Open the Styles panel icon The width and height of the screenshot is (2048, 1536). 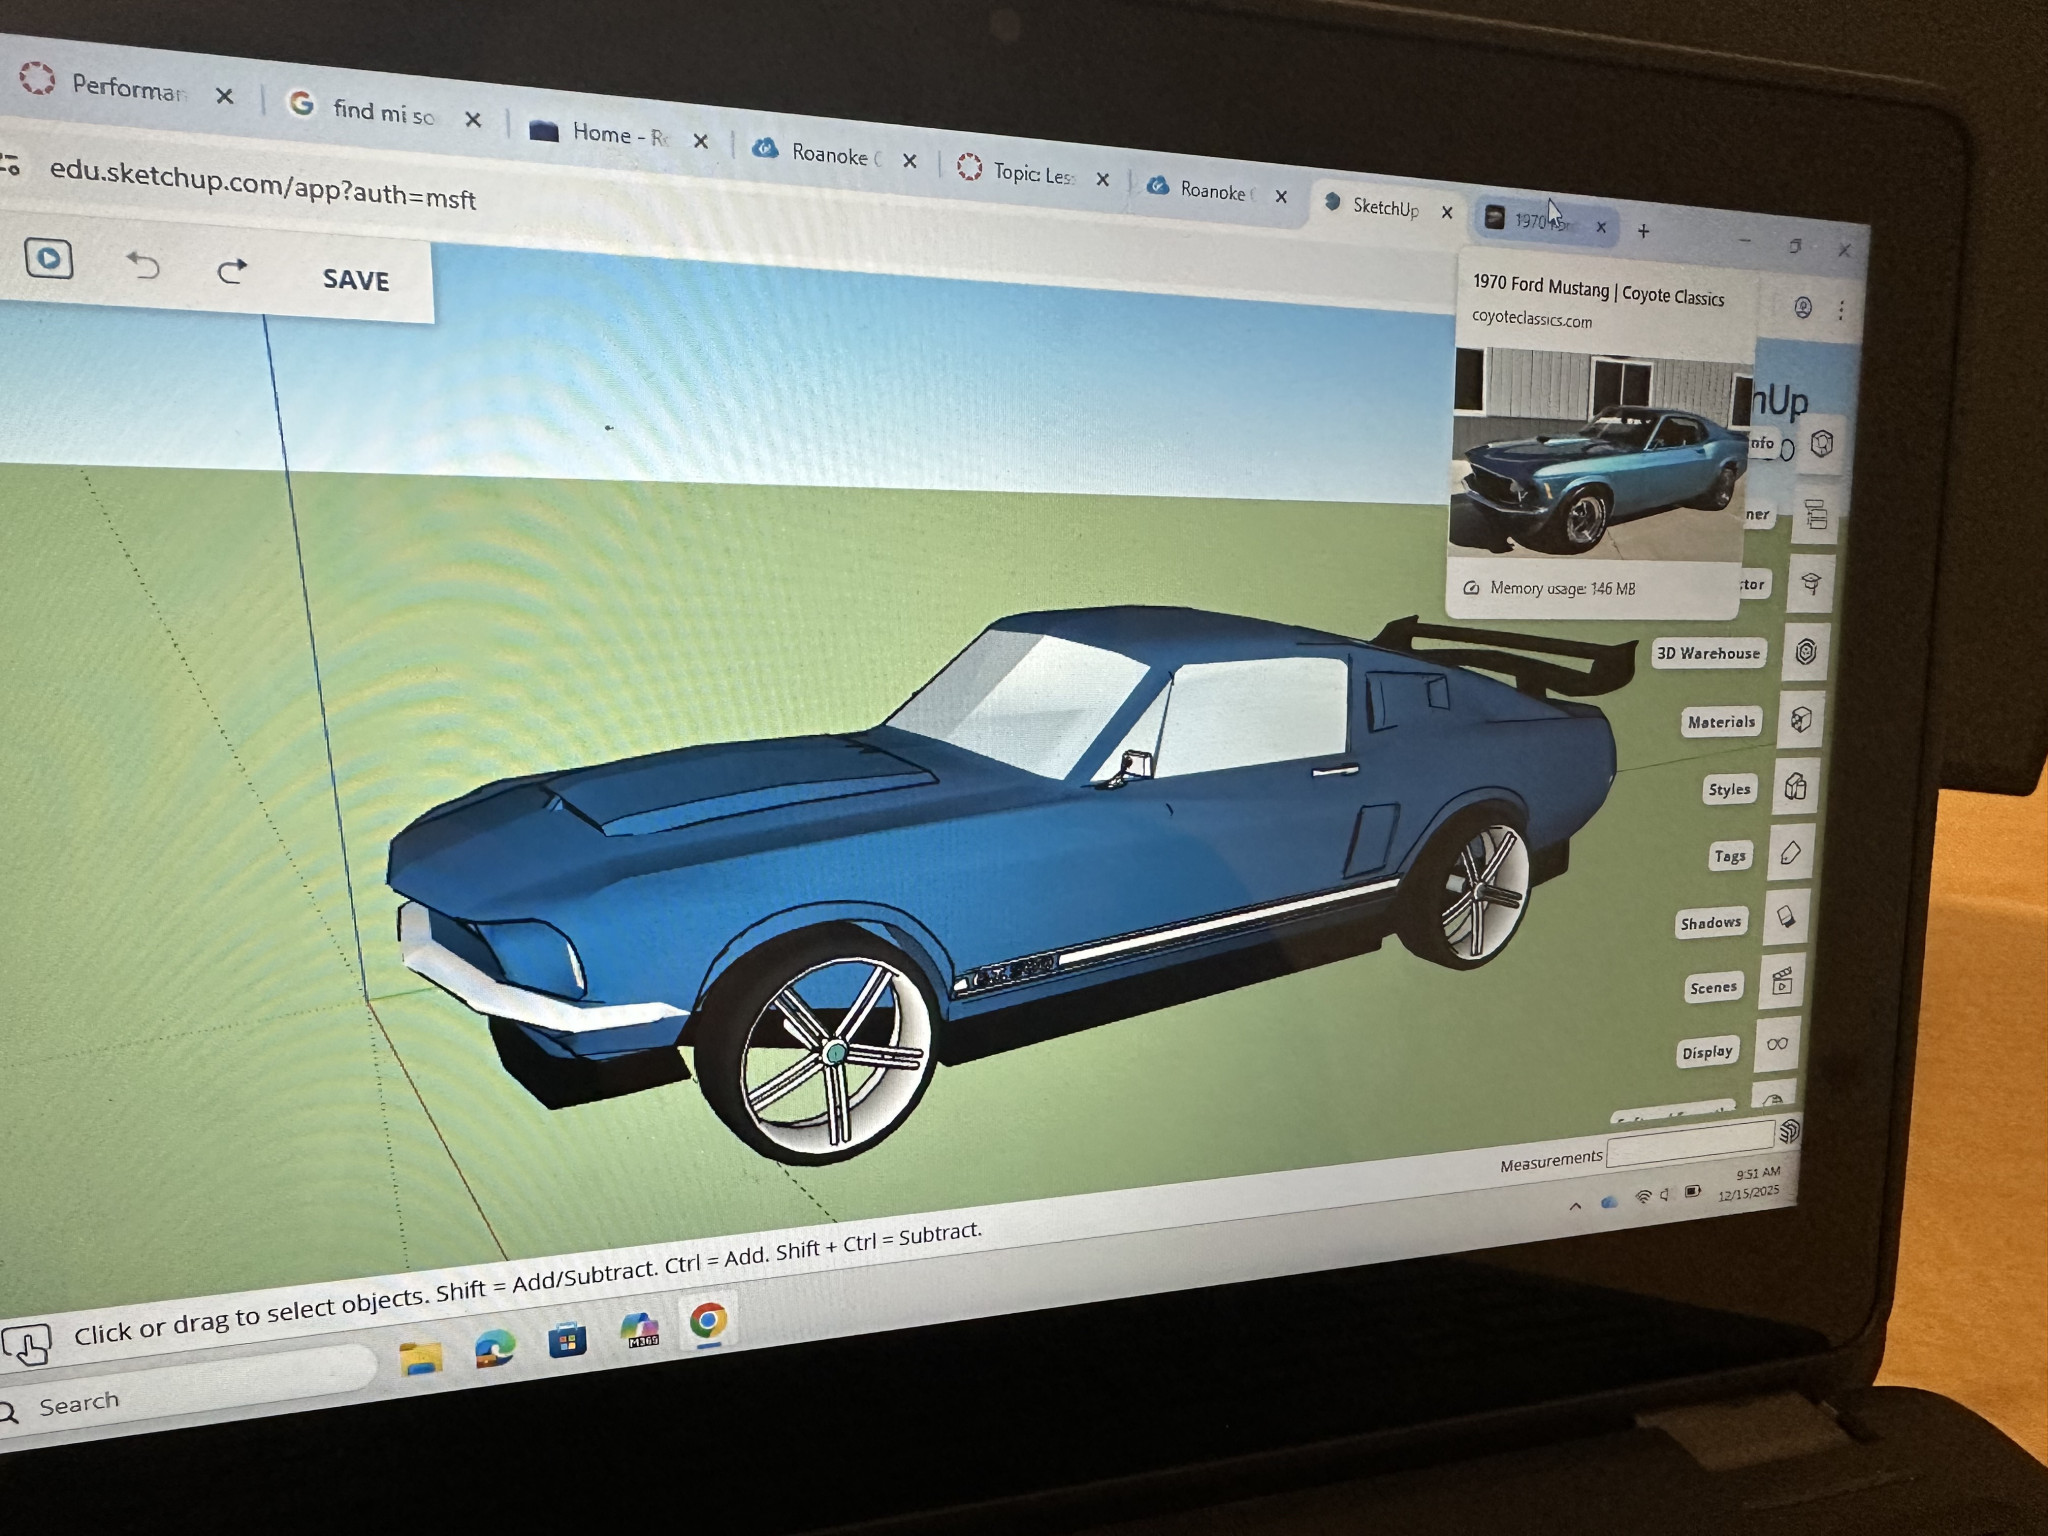point(1795,787)
